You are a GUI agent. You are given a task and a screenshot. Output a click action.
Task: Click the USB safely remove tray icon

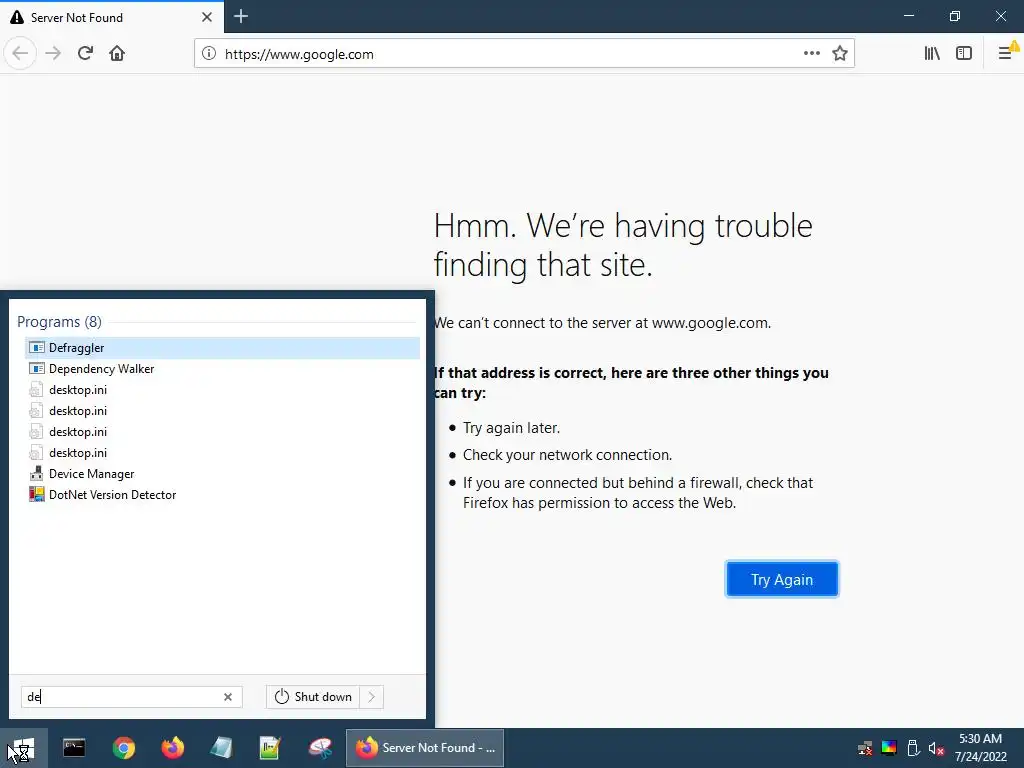point(913,748)
